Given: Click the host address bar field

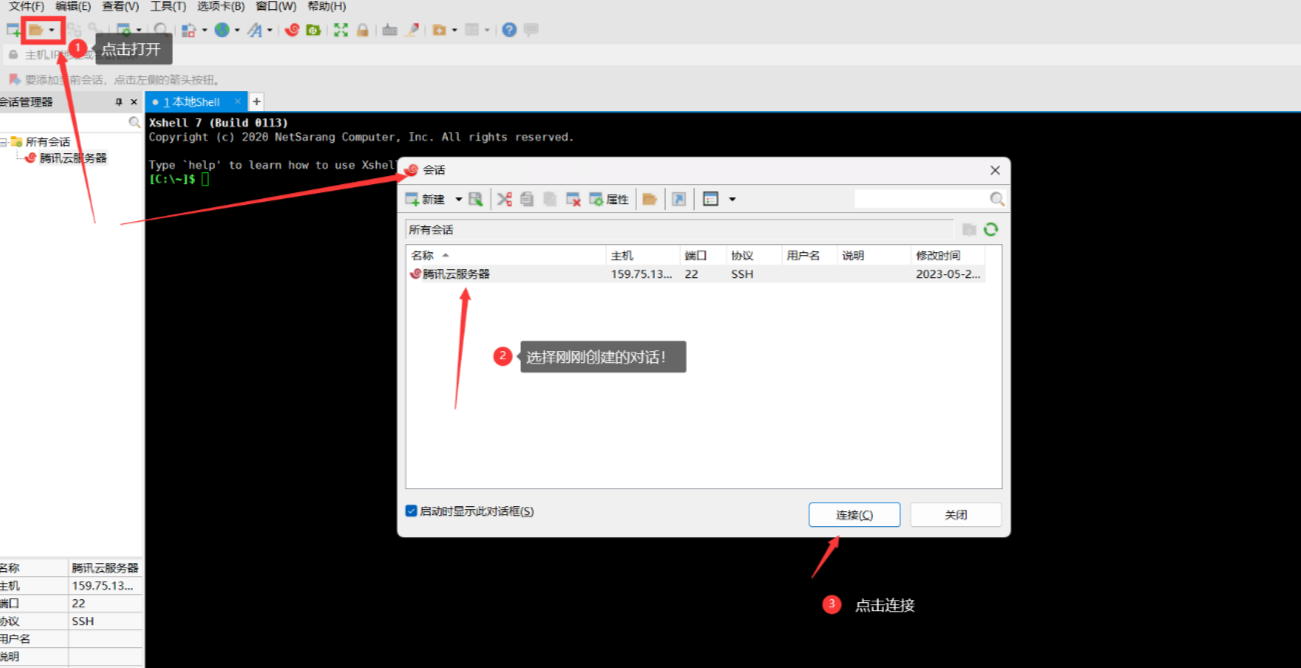Looking at the screenshot, I should click(x=650, y=55).
